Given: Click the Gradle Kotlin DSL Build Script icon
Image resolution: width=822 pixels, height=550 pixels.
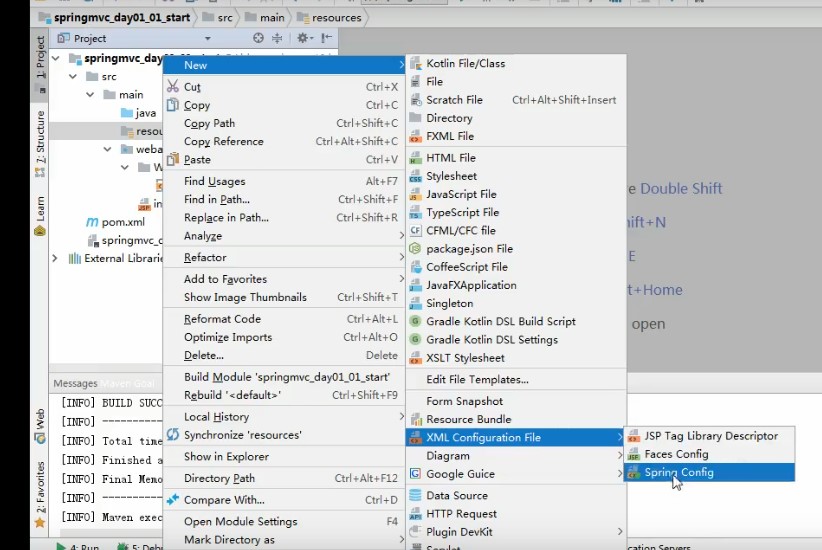Looking at the screenshot, I should coord(415,321).
